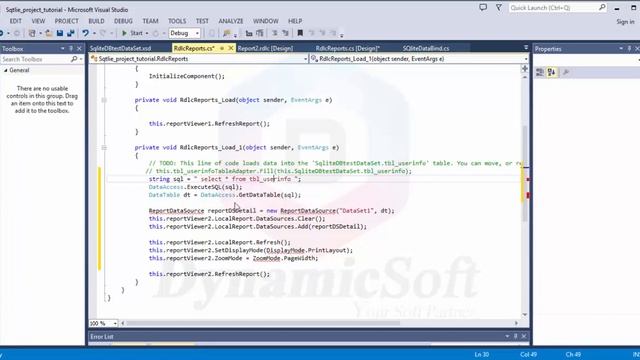Open the VIEW menu
Image resolution: width=640 pixels, height=360 pixels.
tap(38, 21)
